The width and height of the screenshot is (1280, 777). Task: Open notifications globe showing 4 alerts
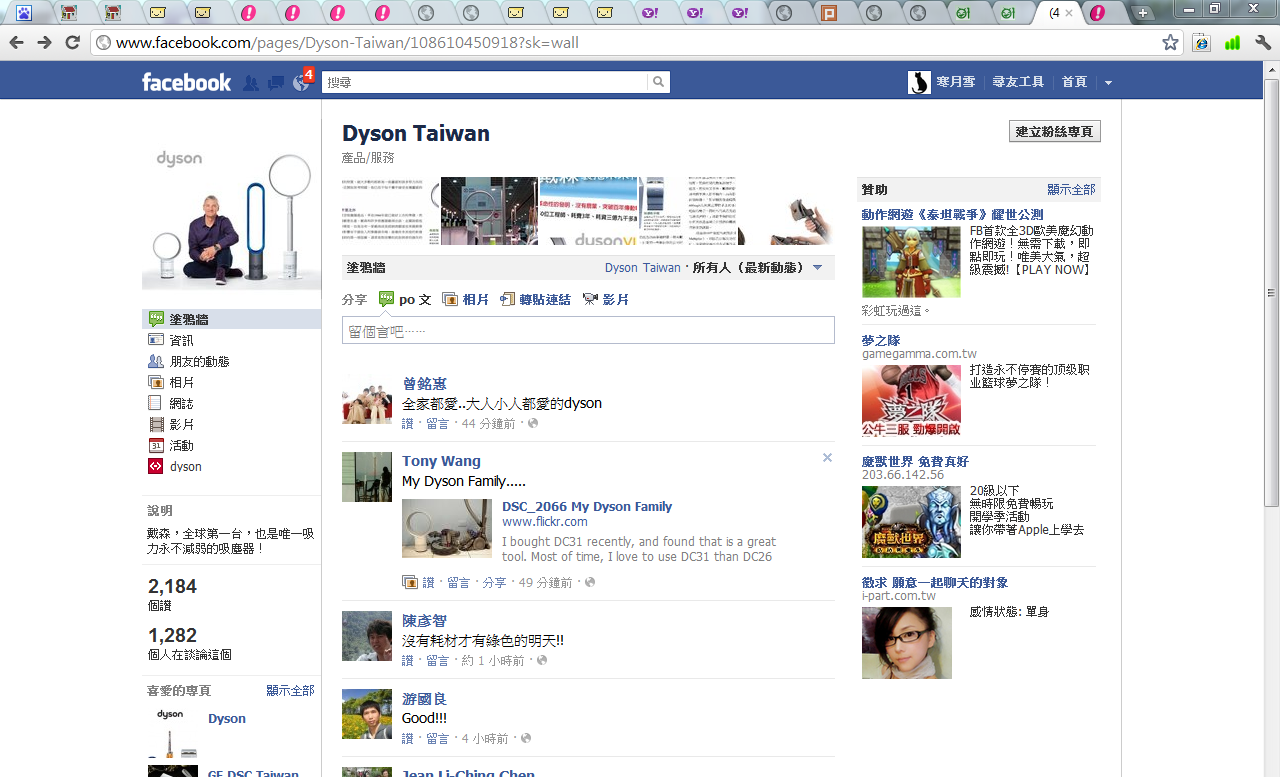click(302, 82)
